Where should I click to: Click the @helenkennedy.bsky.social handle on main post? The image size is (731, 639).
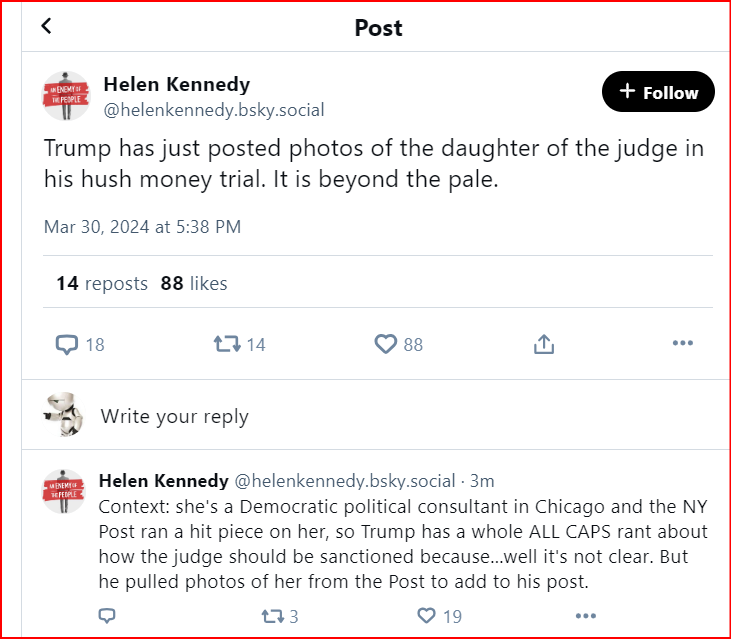click(214, 110)
